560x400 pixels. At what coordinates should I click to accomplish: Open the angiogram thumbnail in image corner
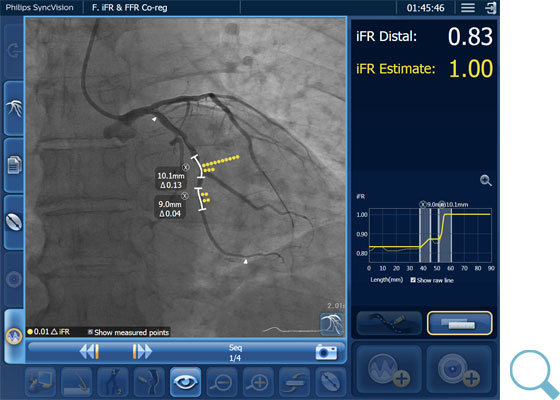(x=332, y=324)
